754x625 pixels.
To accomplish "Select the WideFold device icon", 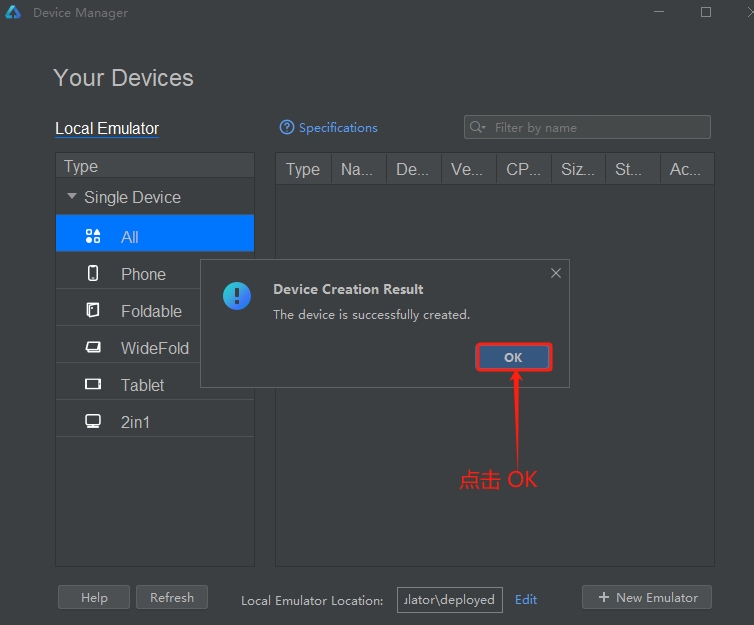I will coord(93,347).
